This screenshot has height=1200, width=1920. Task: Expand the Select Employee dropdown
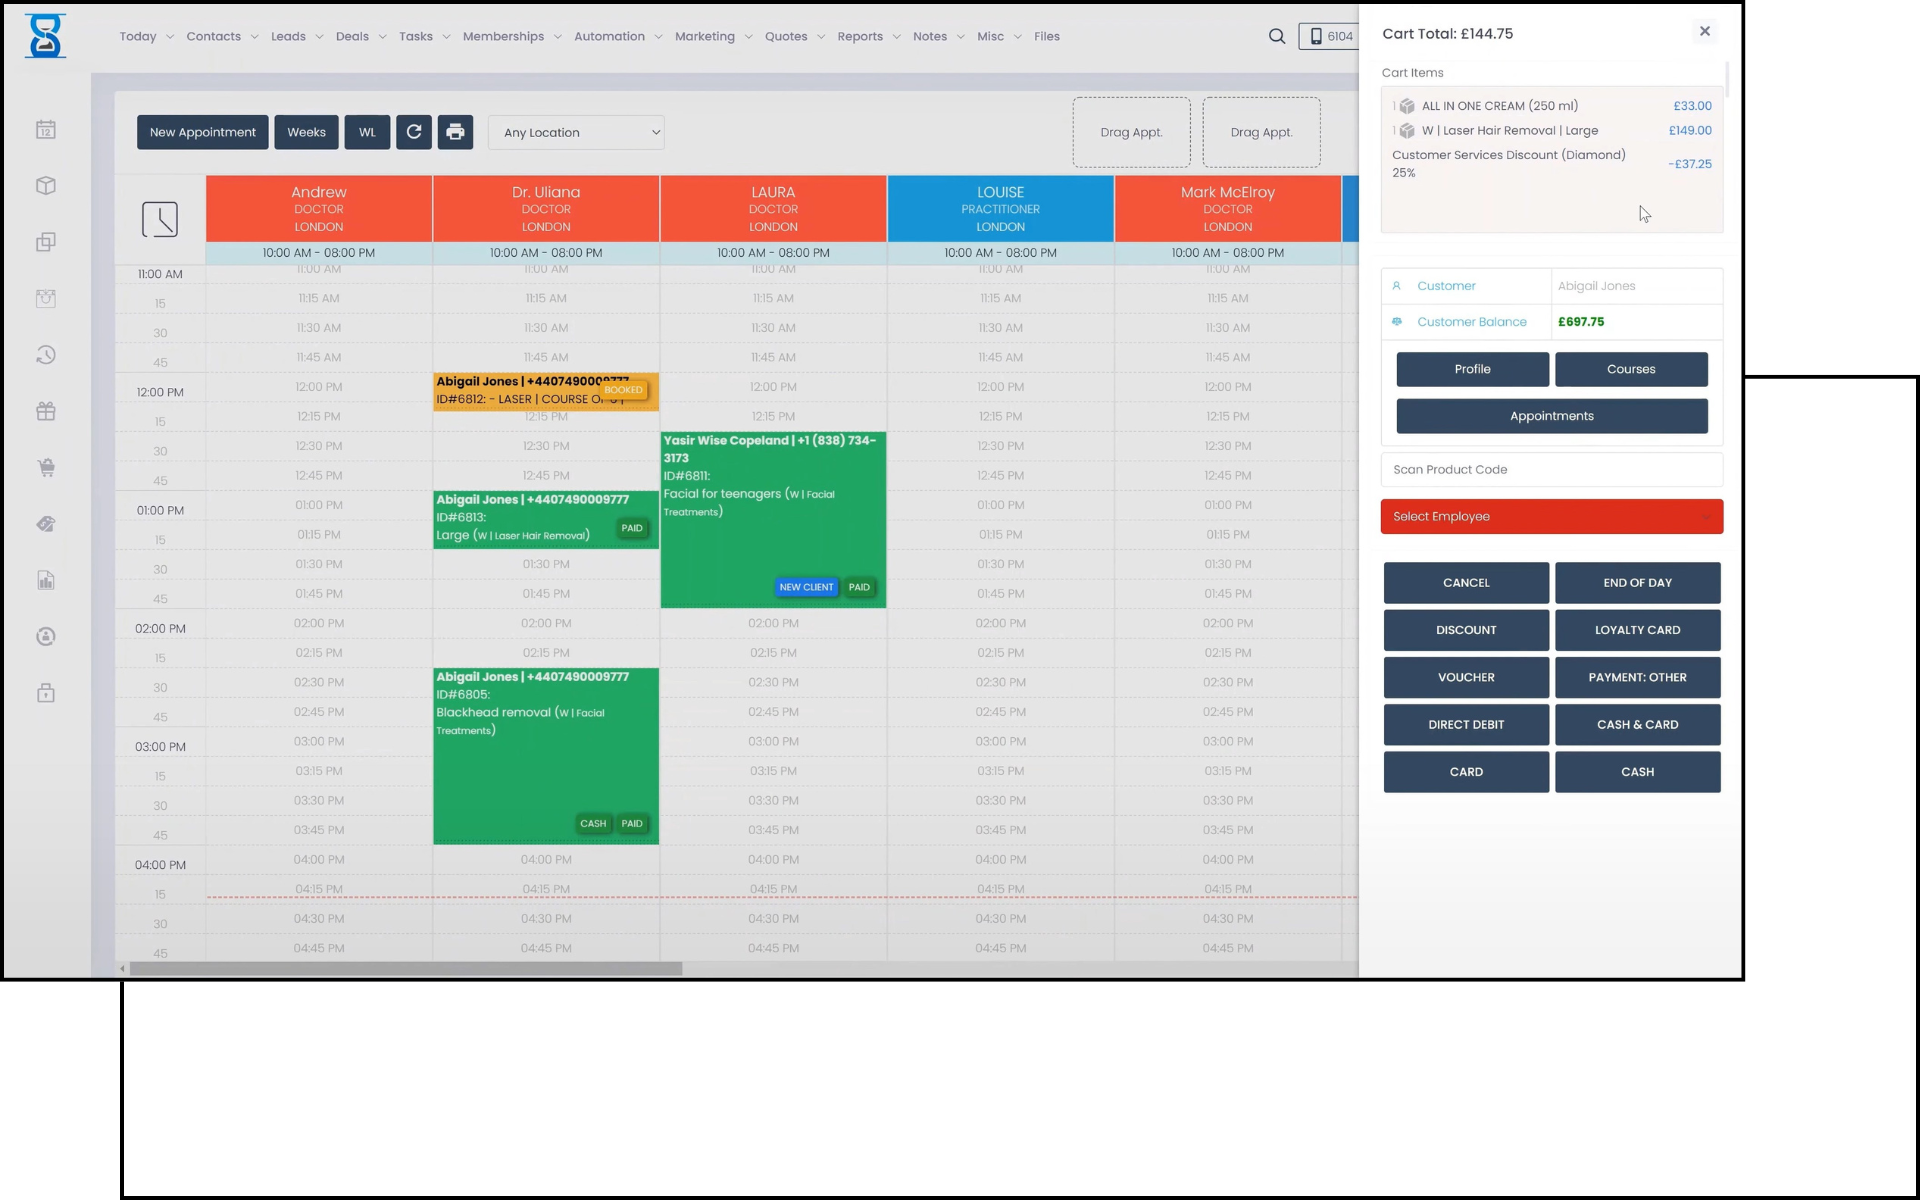click(x=1551, y=516)
